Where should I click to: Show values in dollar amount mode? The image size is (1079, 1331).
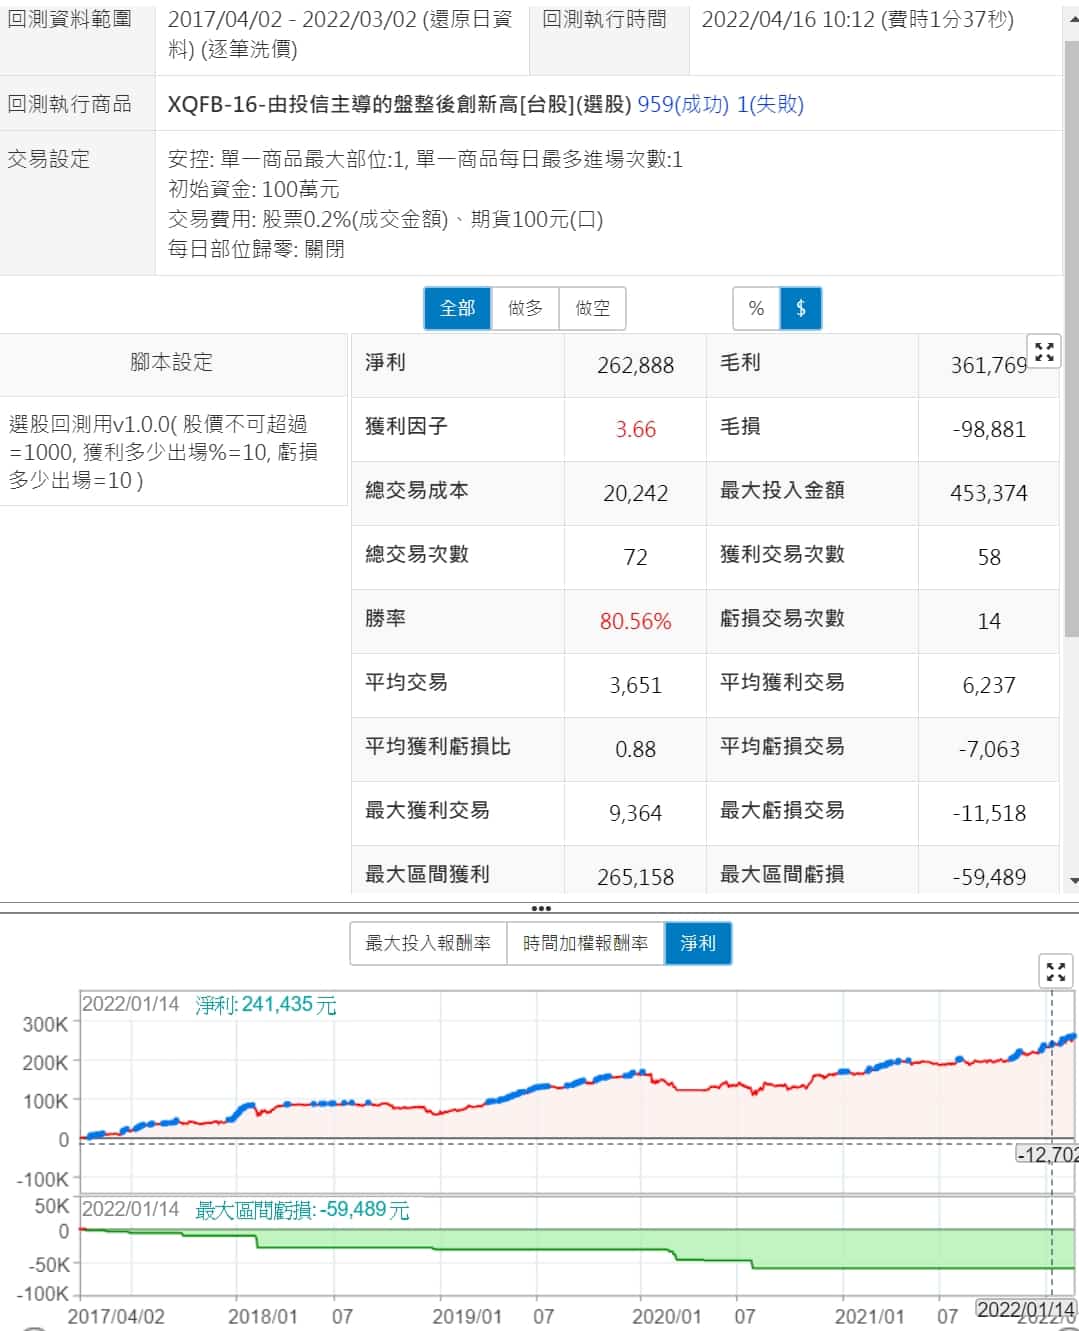coord(801,308)
